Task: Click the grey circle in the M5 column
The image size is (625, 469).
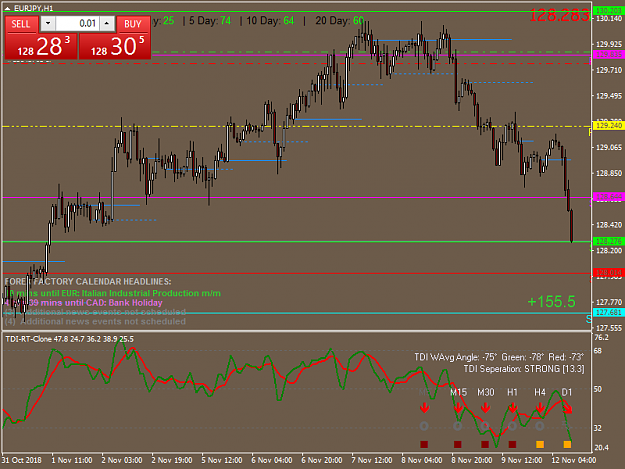Action: (x=424, y=426)
